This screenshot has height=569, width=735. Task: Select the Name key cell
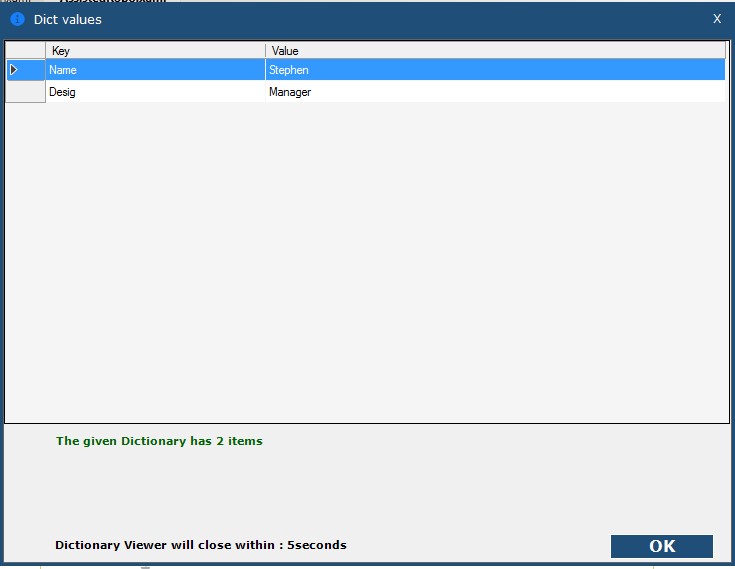(x=155, y=70)
